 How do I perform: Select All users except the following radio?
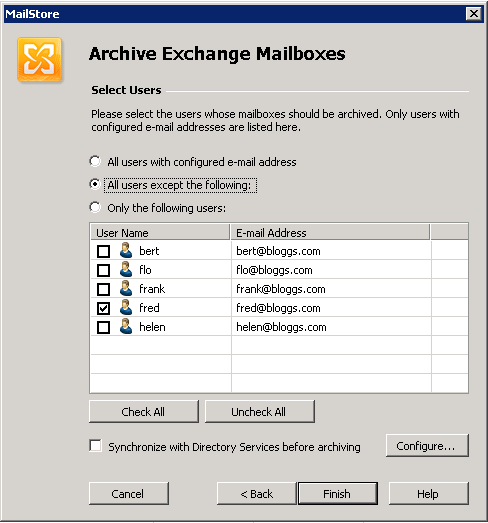95,184
